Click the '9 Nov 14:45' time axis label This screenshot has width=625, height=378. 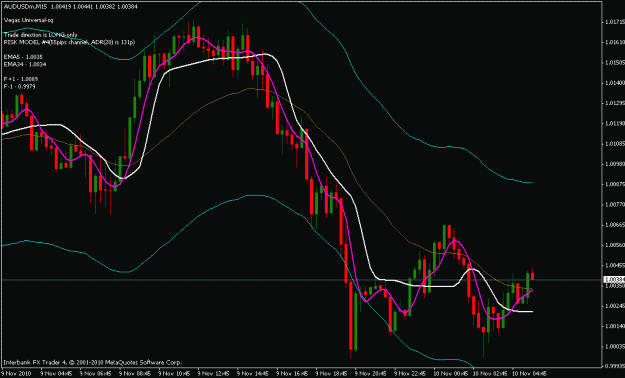click(254, 374)
